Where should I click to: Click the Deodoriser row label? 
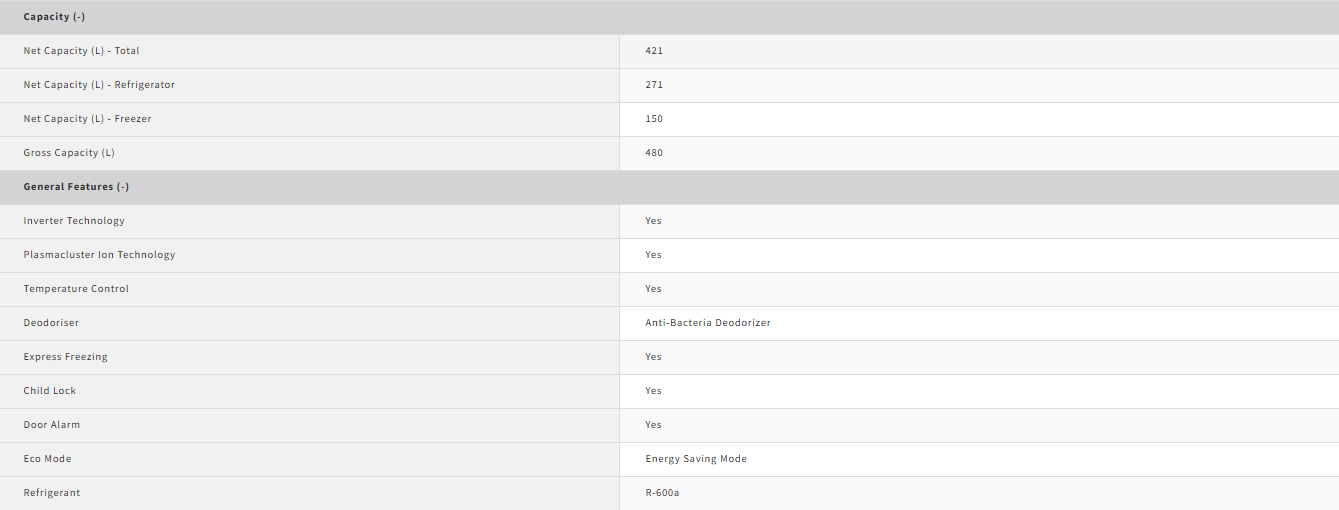coord(51,323)
